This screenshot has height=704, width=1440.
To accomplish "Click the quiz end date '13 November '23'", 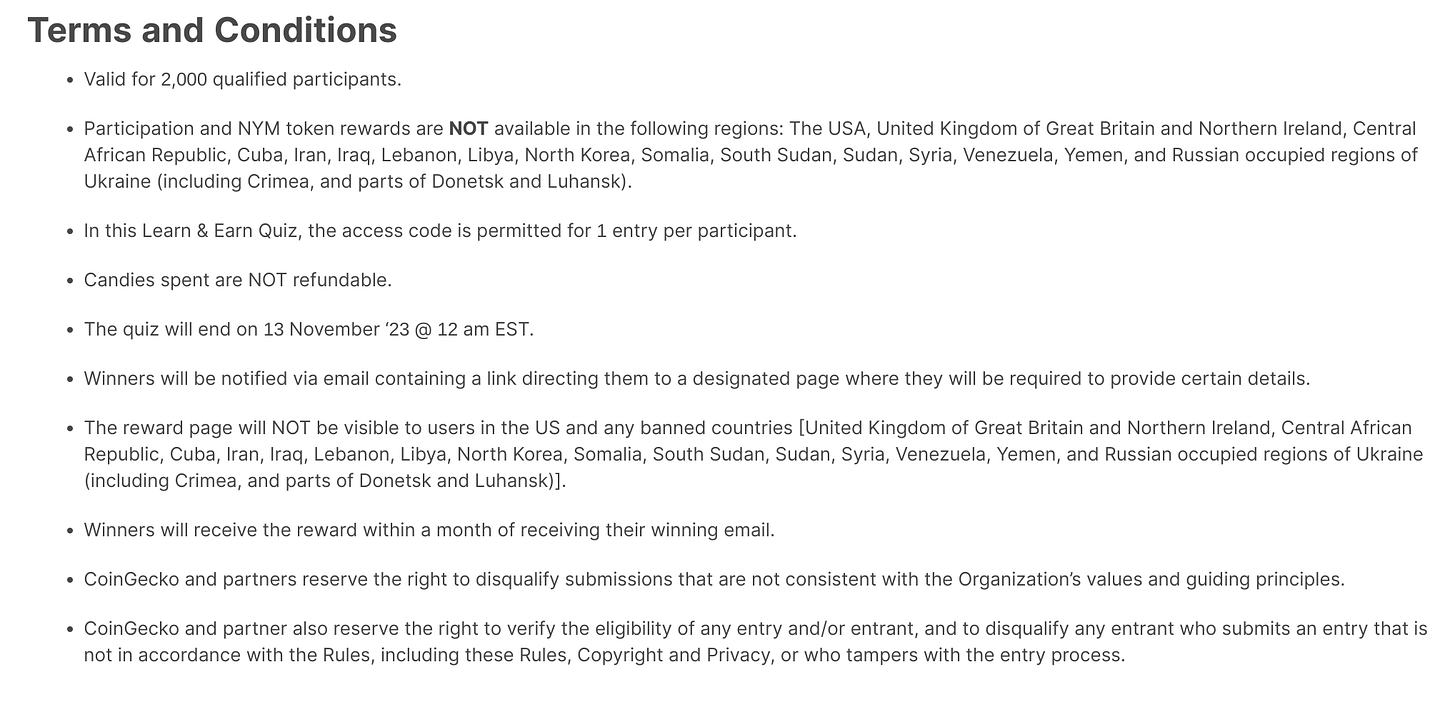I will (x=337, y=330).
